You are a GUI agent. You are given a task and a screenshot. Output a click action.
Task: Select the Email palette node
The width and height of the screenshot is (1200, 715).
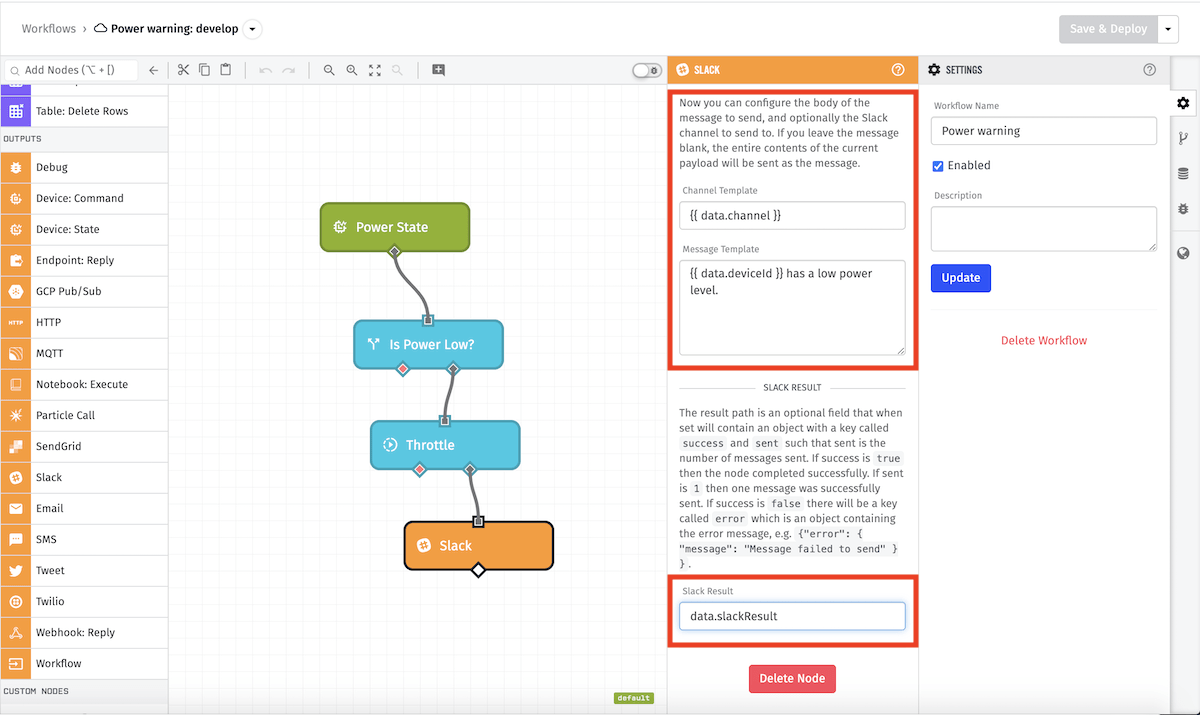click(x=84, y=508)
